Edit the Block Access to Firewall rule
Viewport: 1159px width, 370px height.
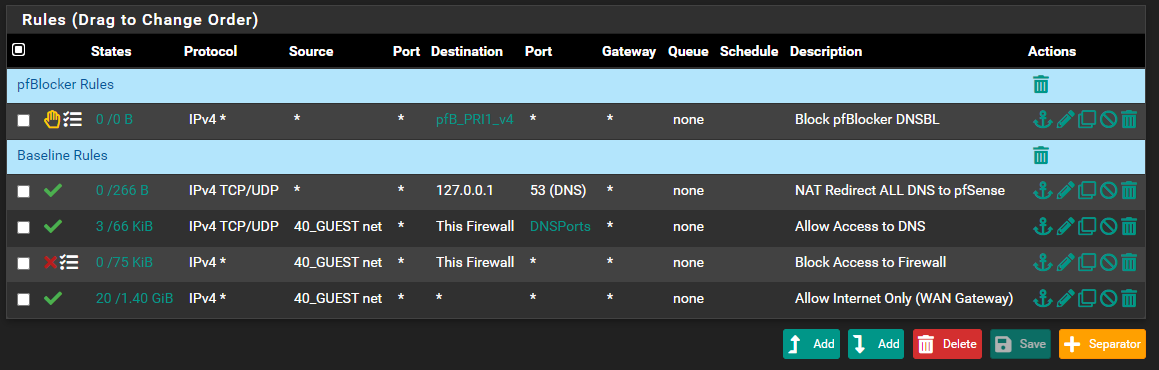pyautogui.click(x=1064, y=262)
